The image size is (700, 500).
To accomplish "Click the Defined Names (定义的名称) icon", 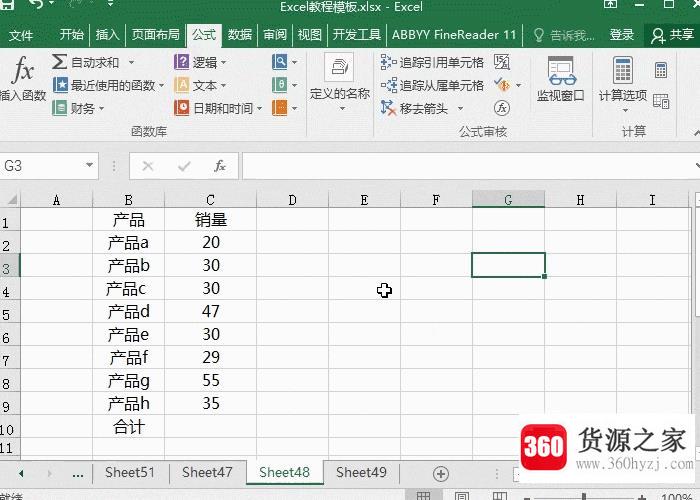I will [x=339, y=67].
